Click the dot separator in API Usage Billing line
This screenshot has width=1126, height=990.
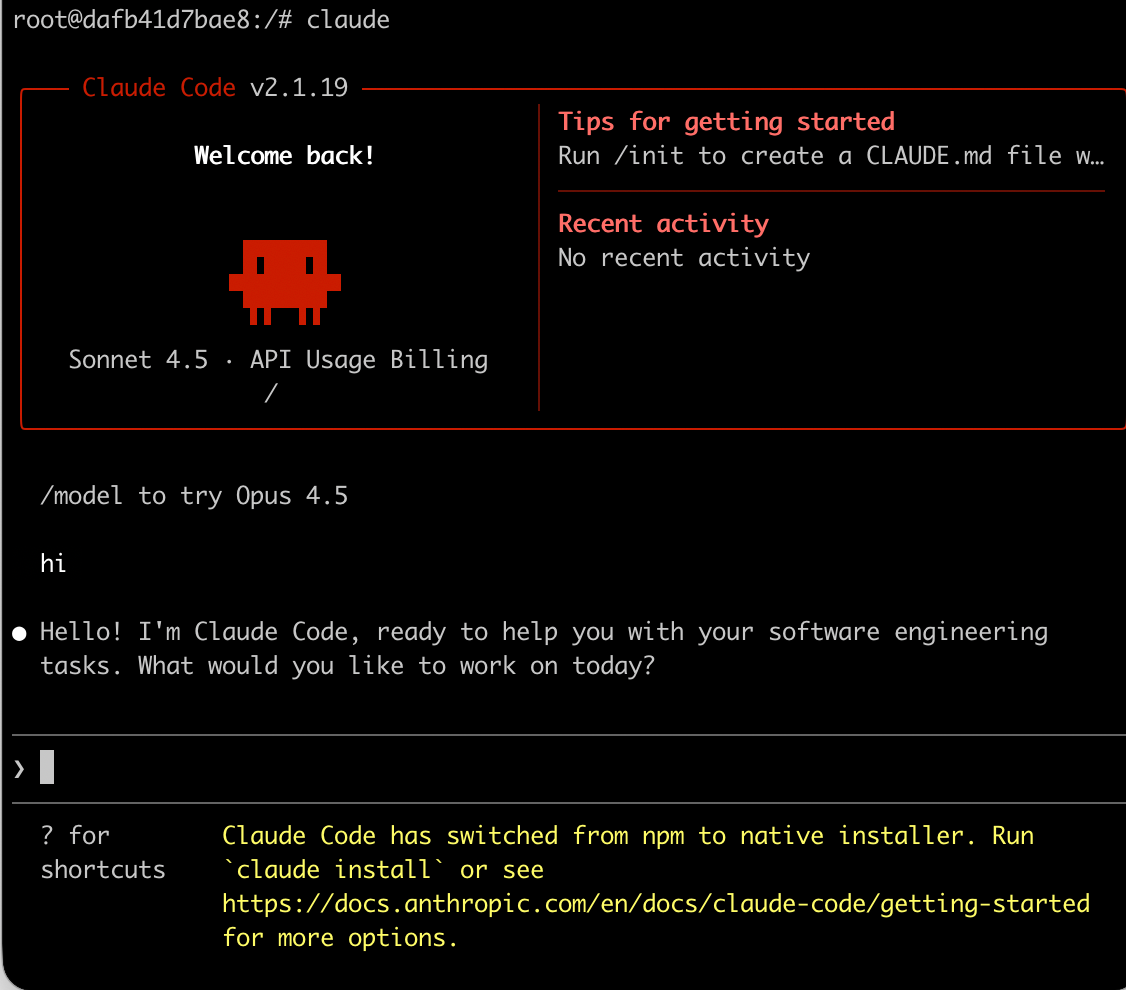[228, 360]
